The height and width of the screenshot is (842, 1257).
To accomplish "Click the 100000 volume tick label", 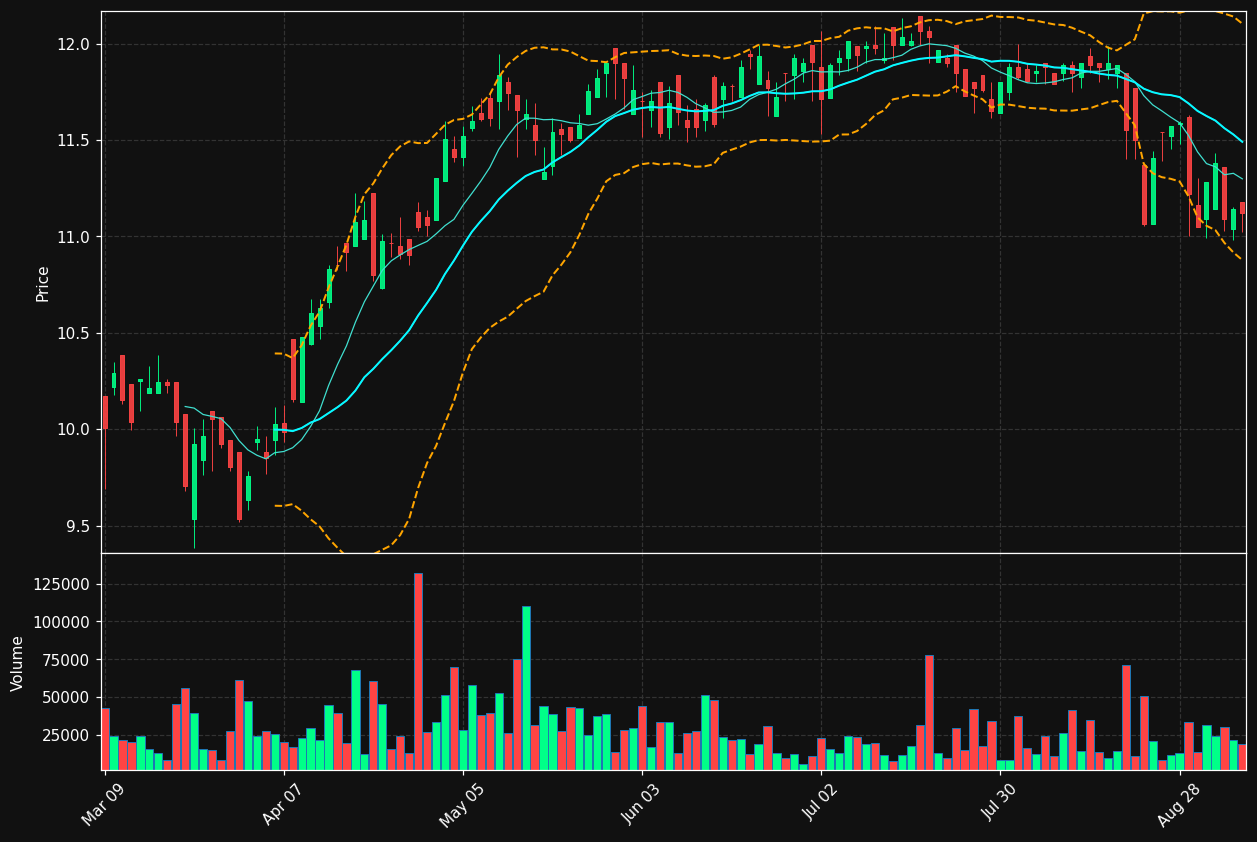I will (x=63, y=622).
